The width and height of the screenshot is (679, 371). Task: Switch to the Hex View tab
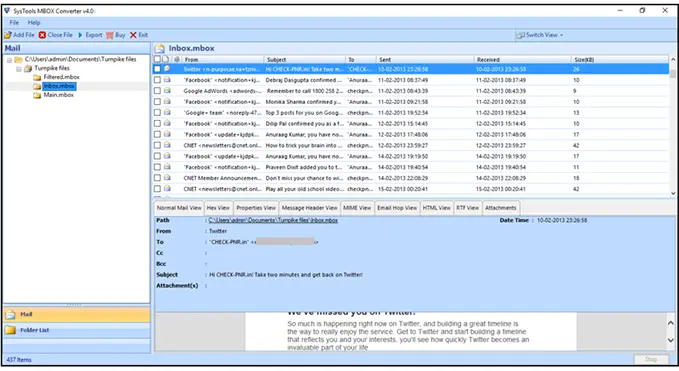click(x=218, y=208)
